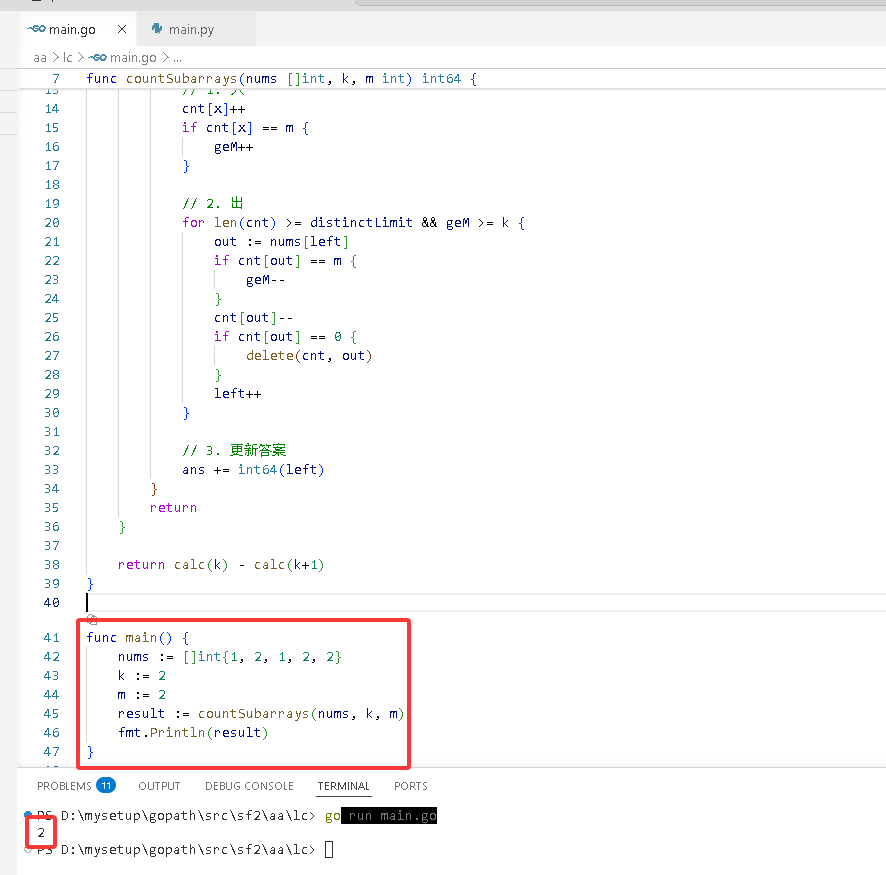Expand the aa folder breadcrumb

coord(40,58)
